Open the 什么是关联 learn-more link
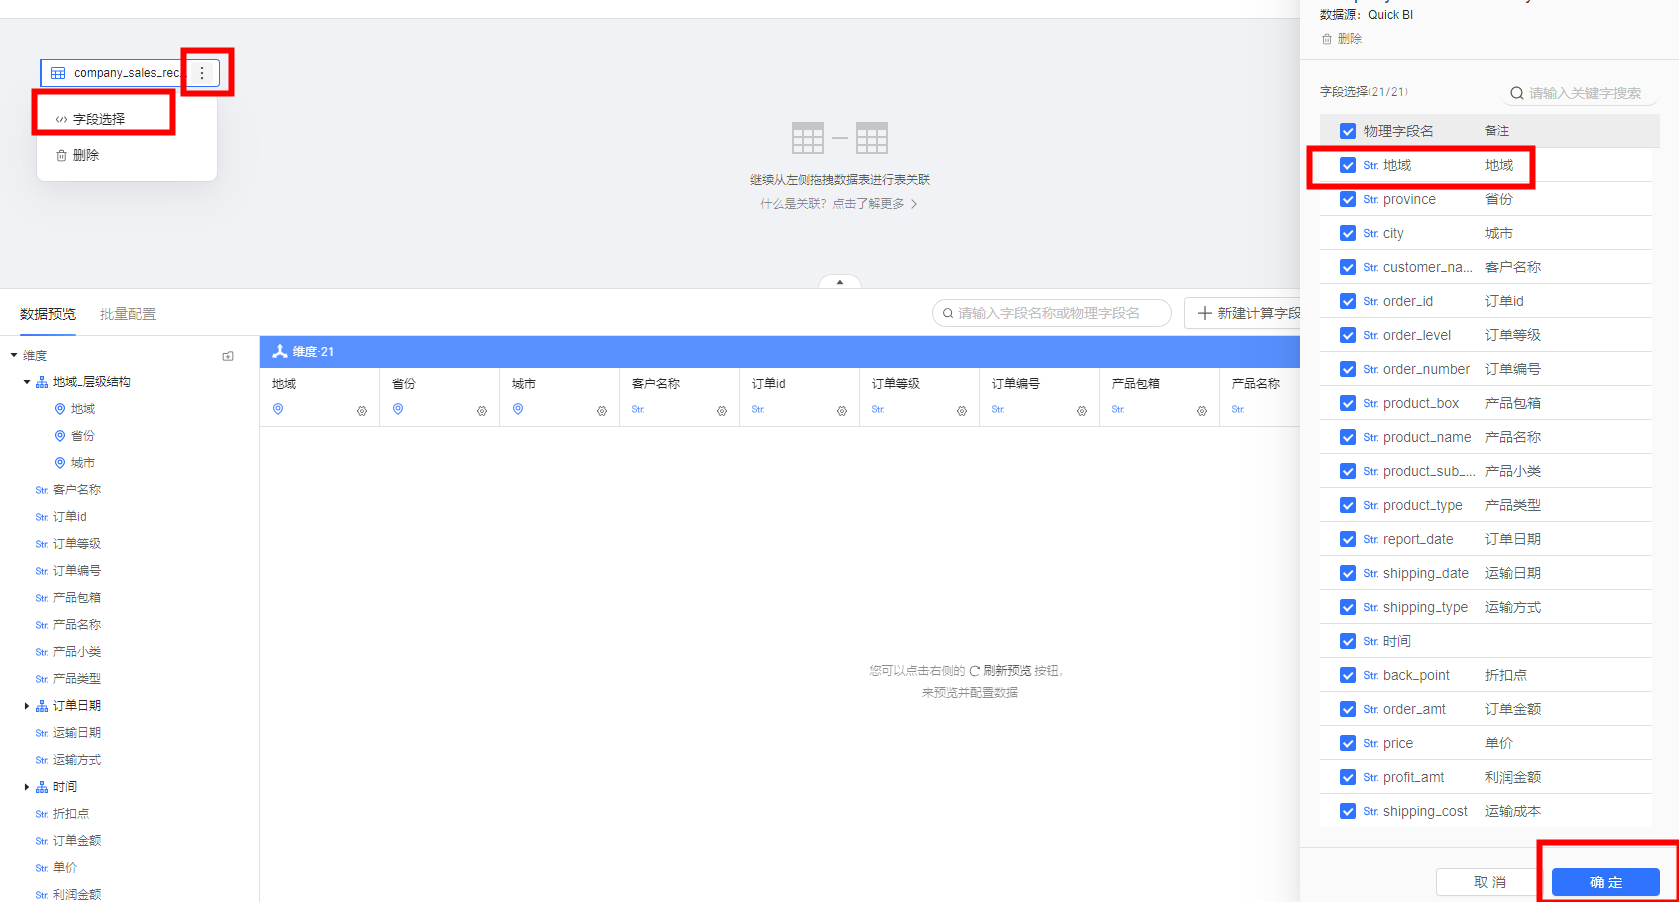 coord(838,204)
